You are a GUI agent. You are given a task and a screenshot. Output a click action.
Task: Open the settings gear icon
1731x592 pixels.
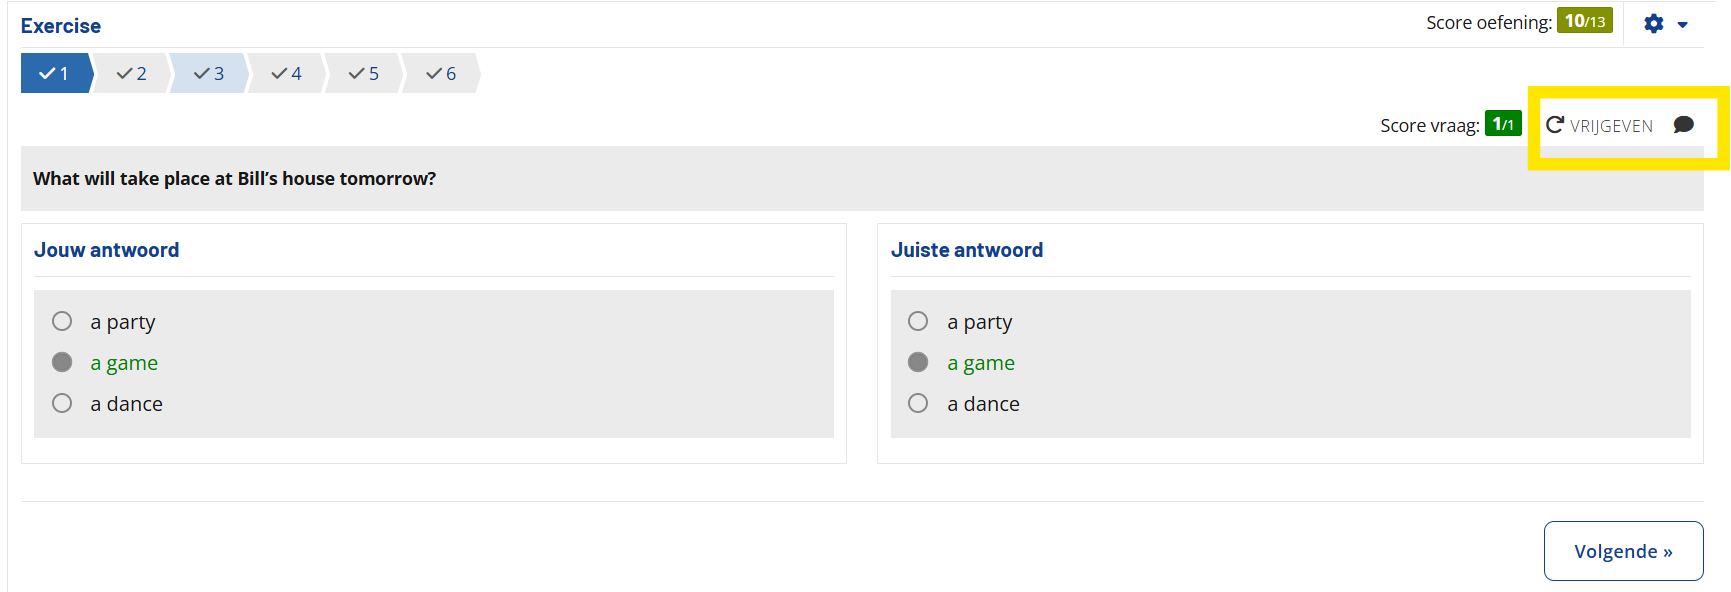pos(1654,24)
